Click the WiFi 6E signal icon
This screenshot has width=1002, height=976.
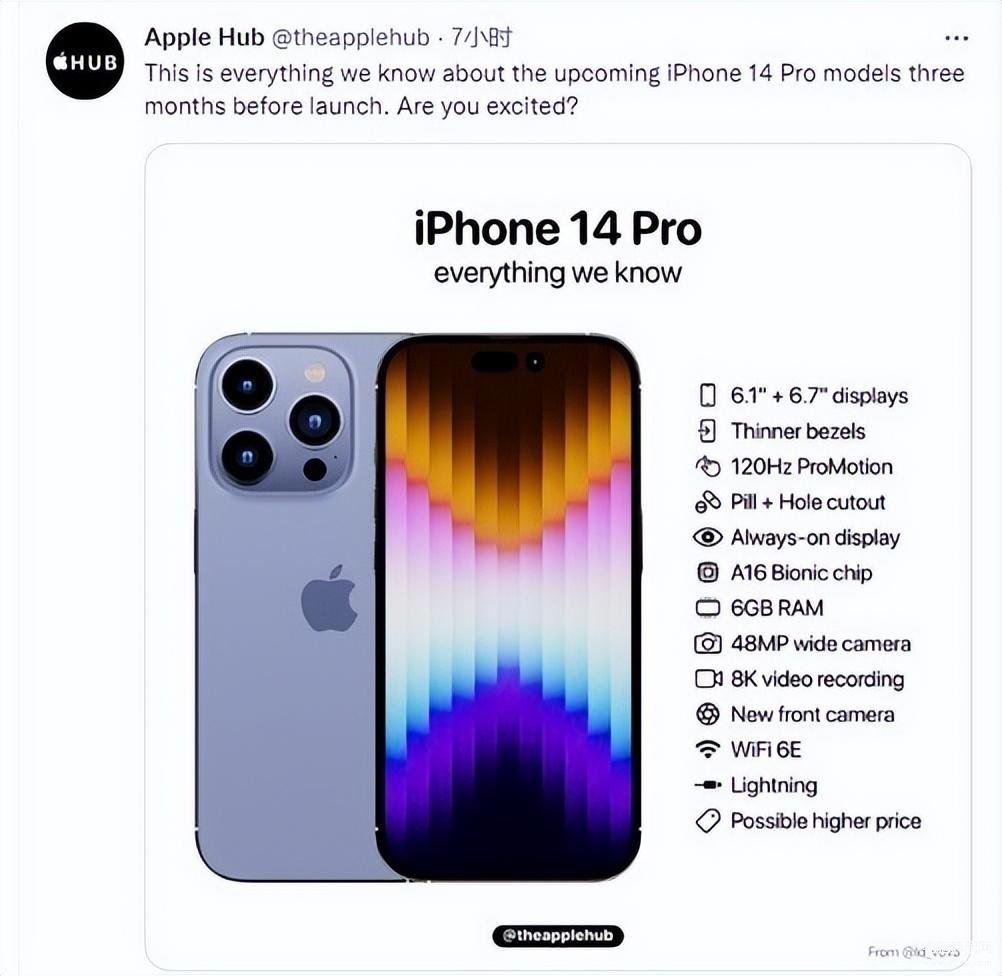click(x=707, y=749)
